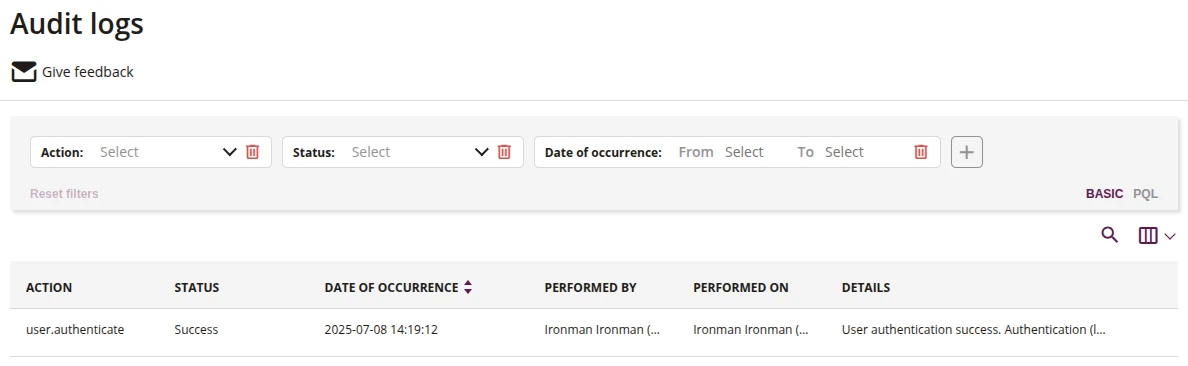
Task: Open the search magnifier icon
Action: coord(1109,235)
